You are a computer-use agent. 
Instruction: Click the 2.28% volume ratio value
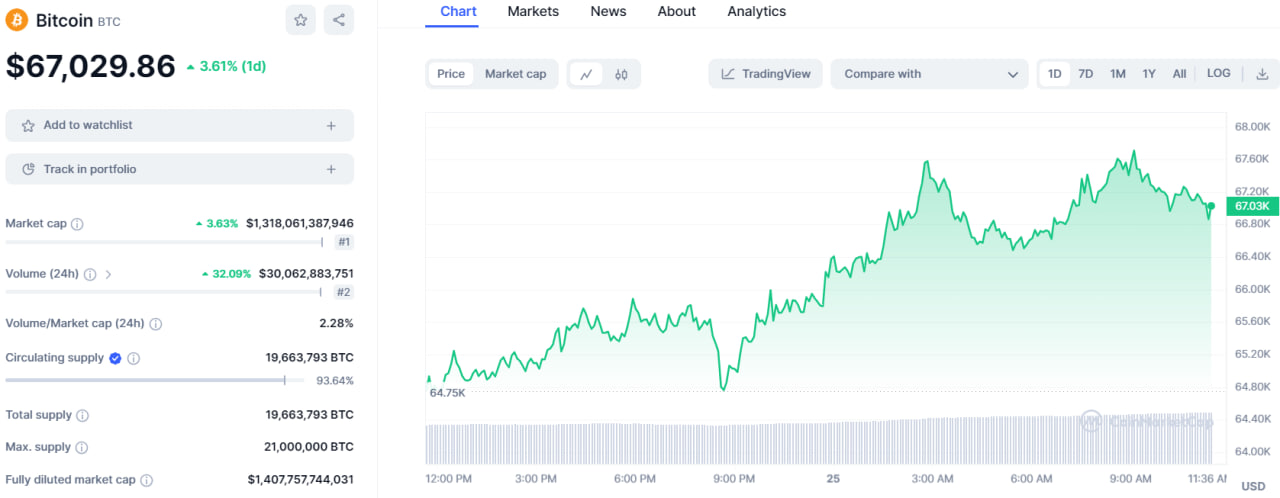tap(336, 324)
